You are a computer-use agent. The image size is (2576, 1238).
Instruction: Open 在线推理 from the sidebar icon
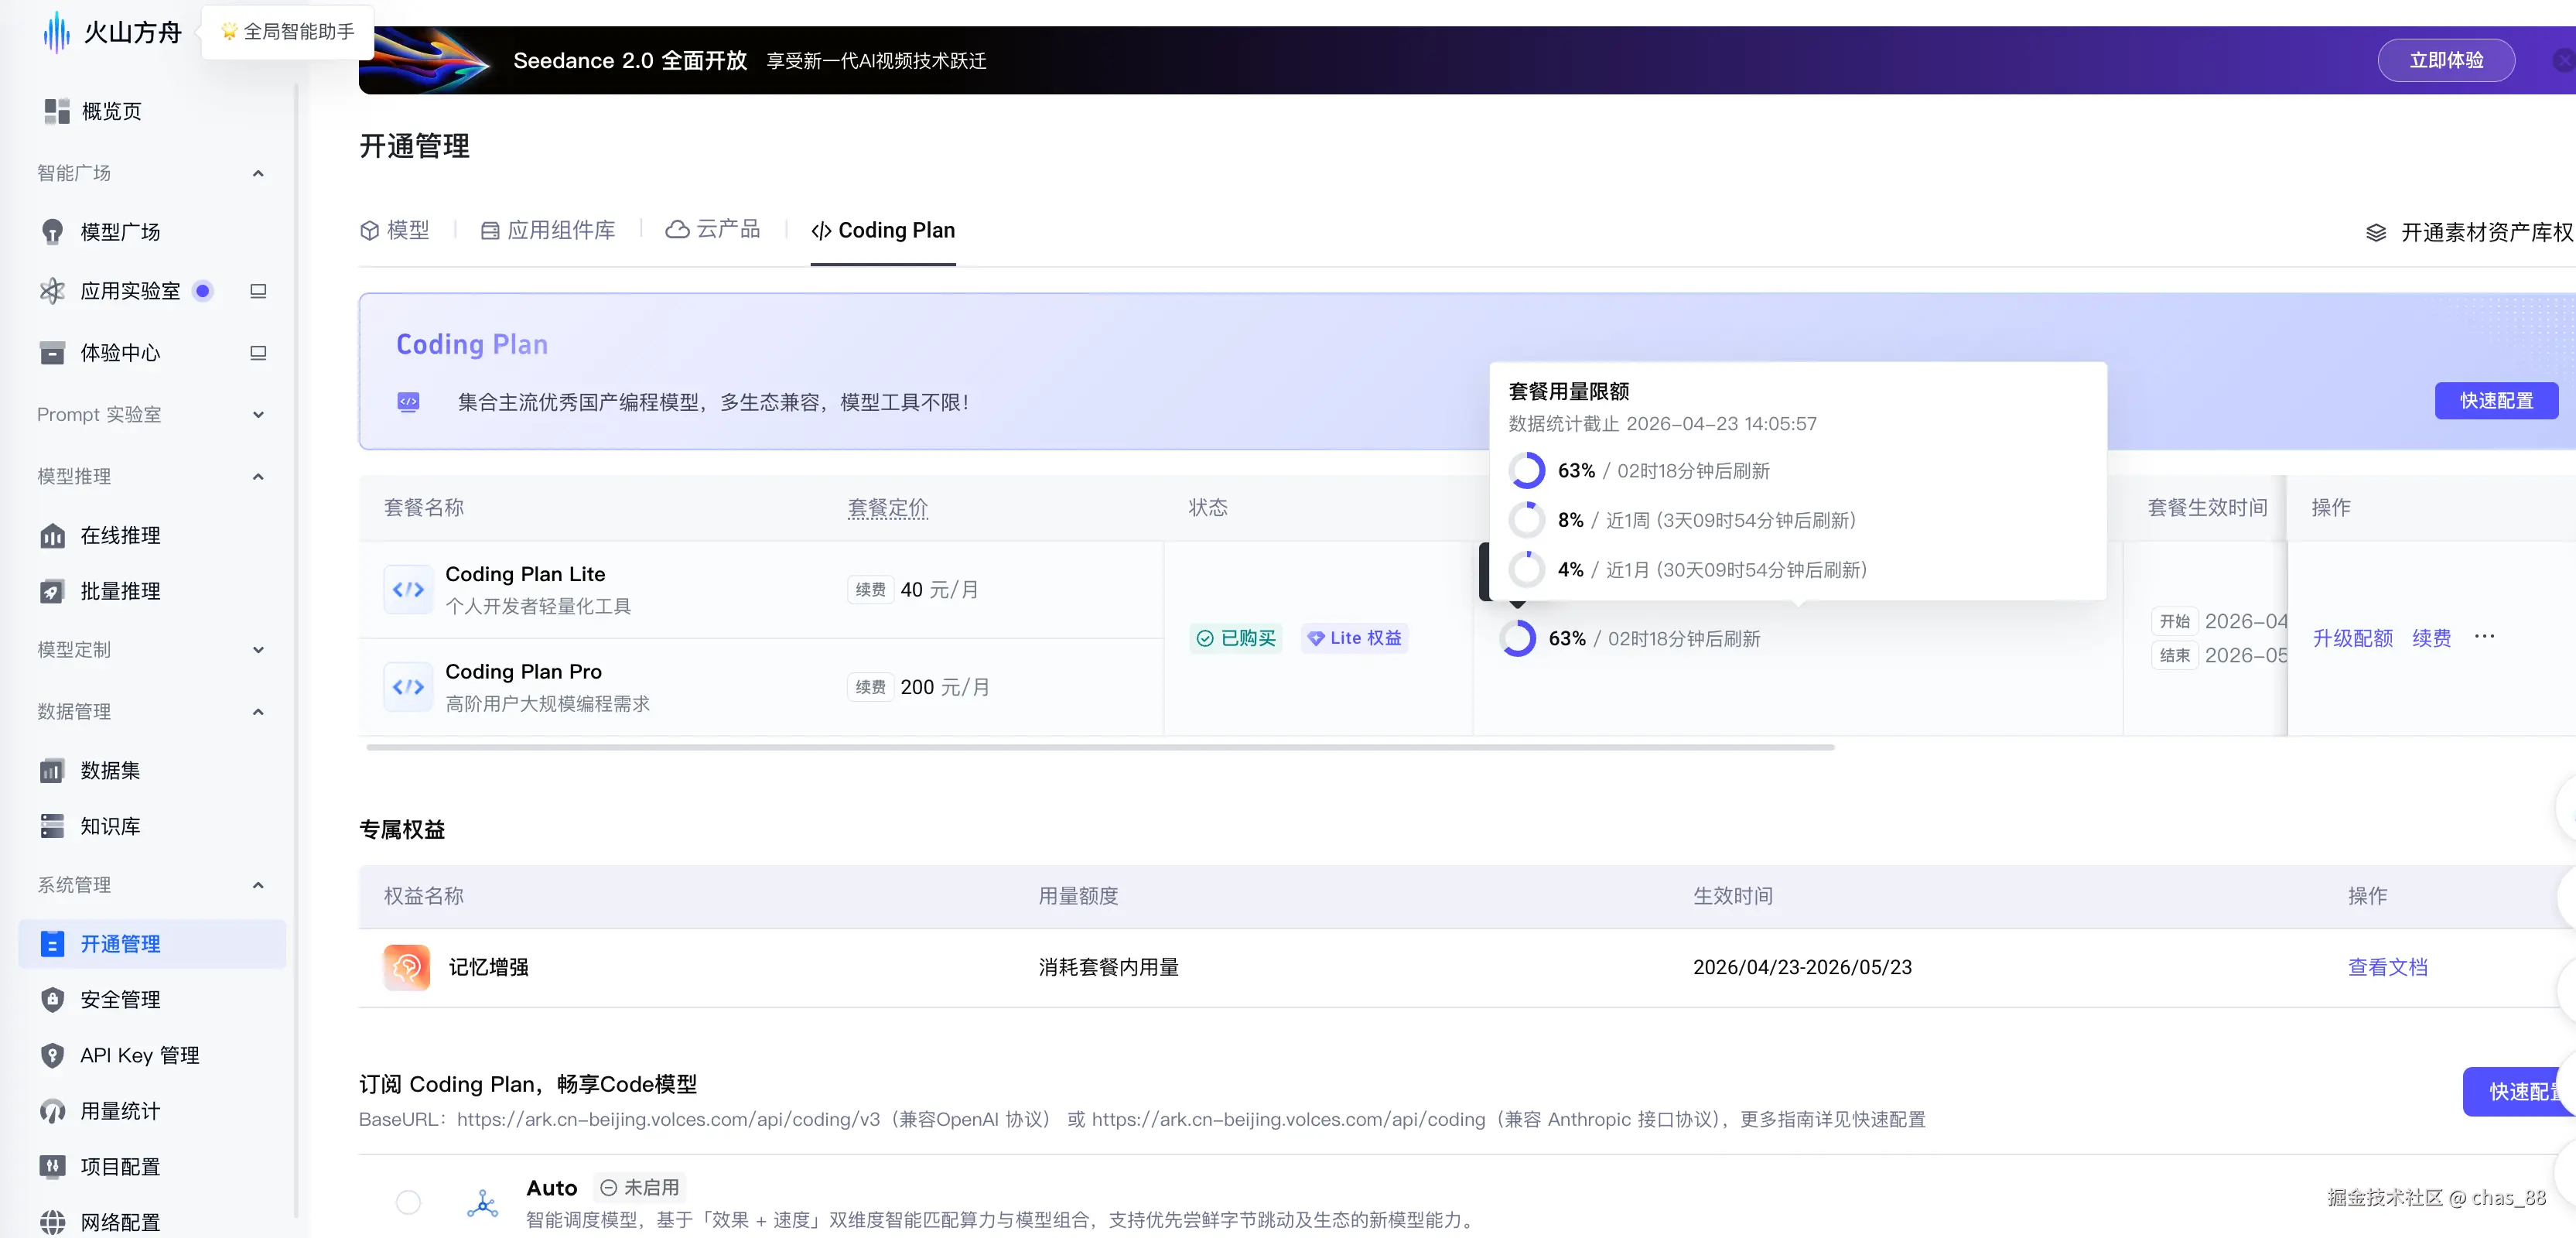click(52, 536)
